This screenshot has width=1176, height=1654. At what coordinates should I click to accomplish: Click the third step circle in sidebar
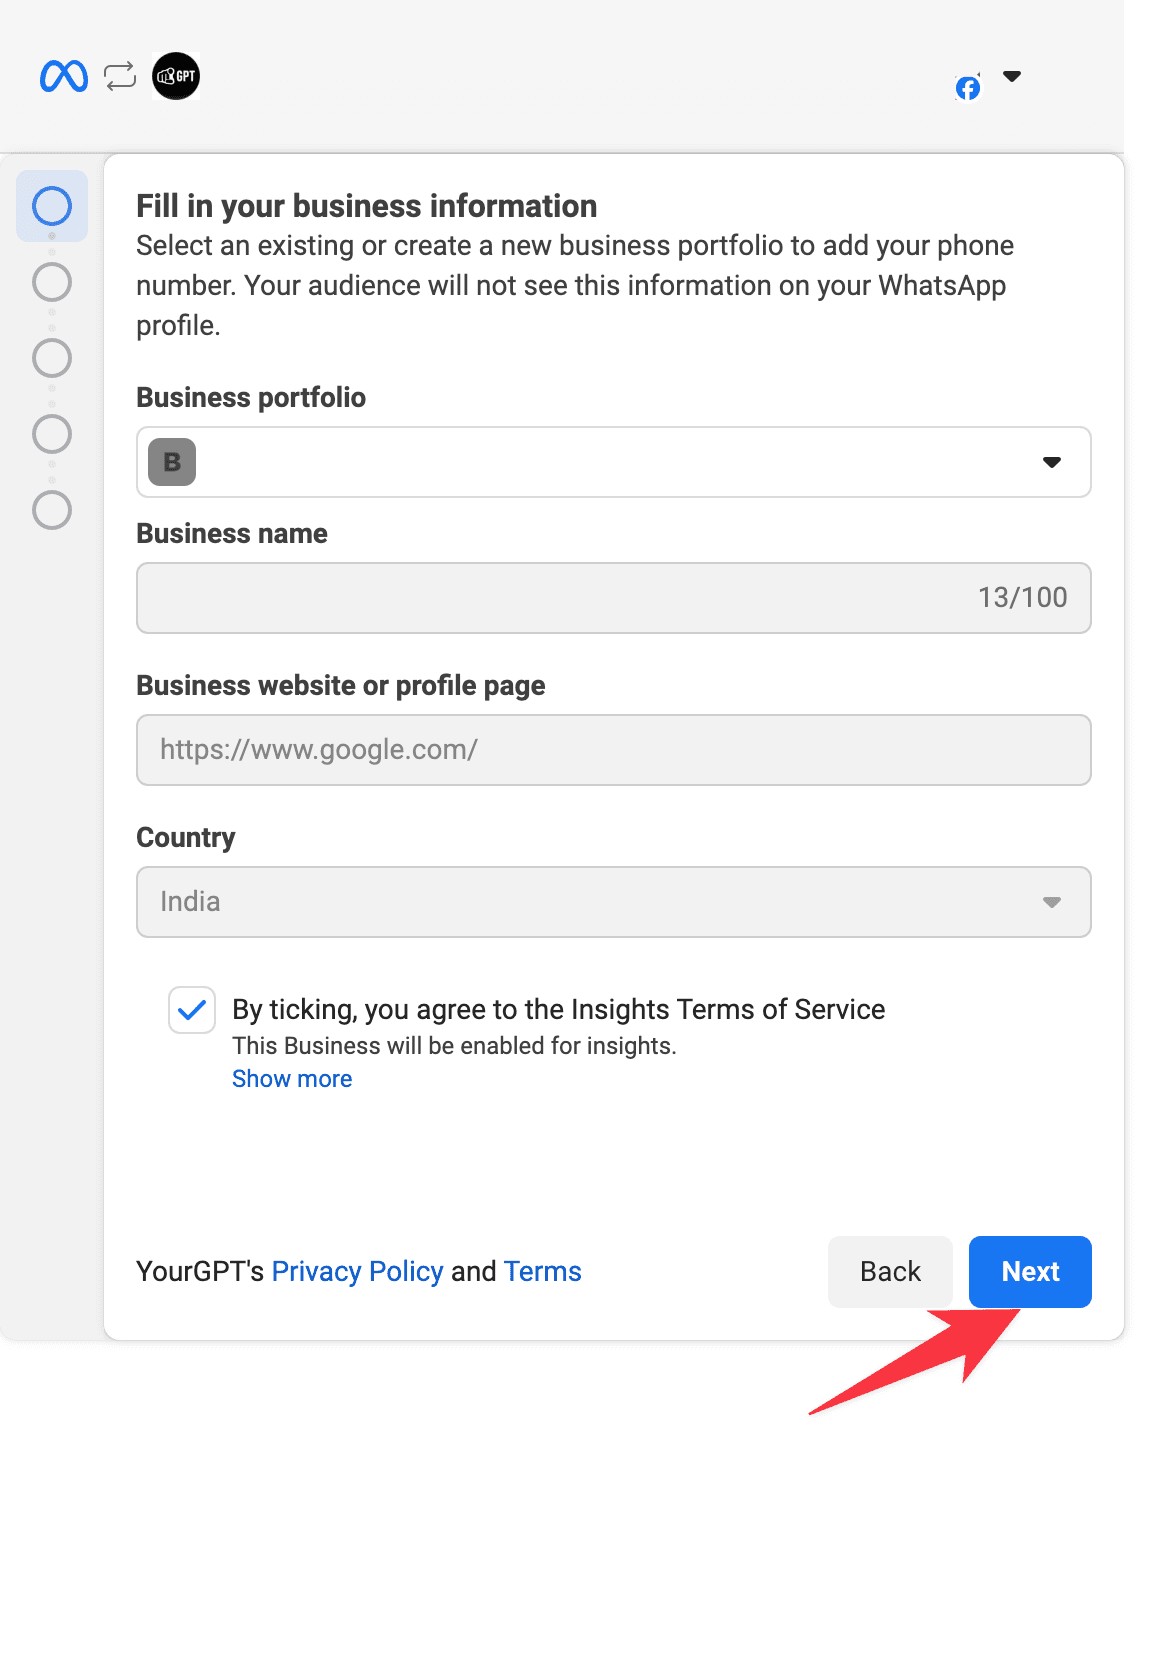tap(51, 357)
